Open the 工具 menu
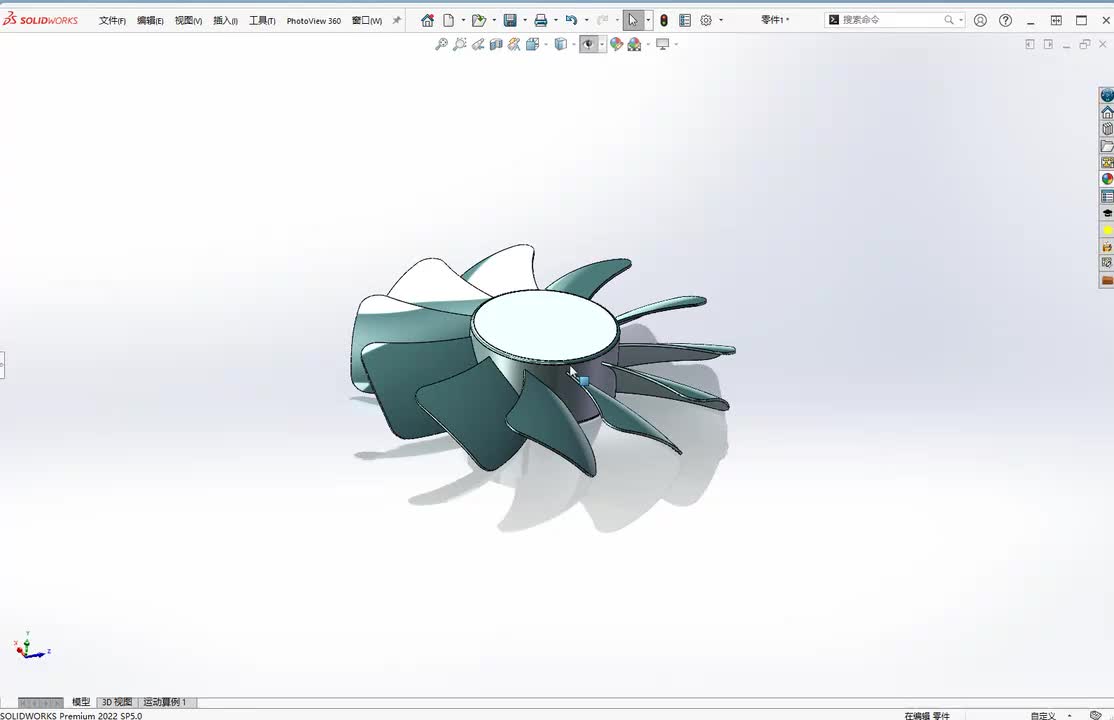Image resolution: width=1114 pixels, height=720 pixels. [262, 21]
